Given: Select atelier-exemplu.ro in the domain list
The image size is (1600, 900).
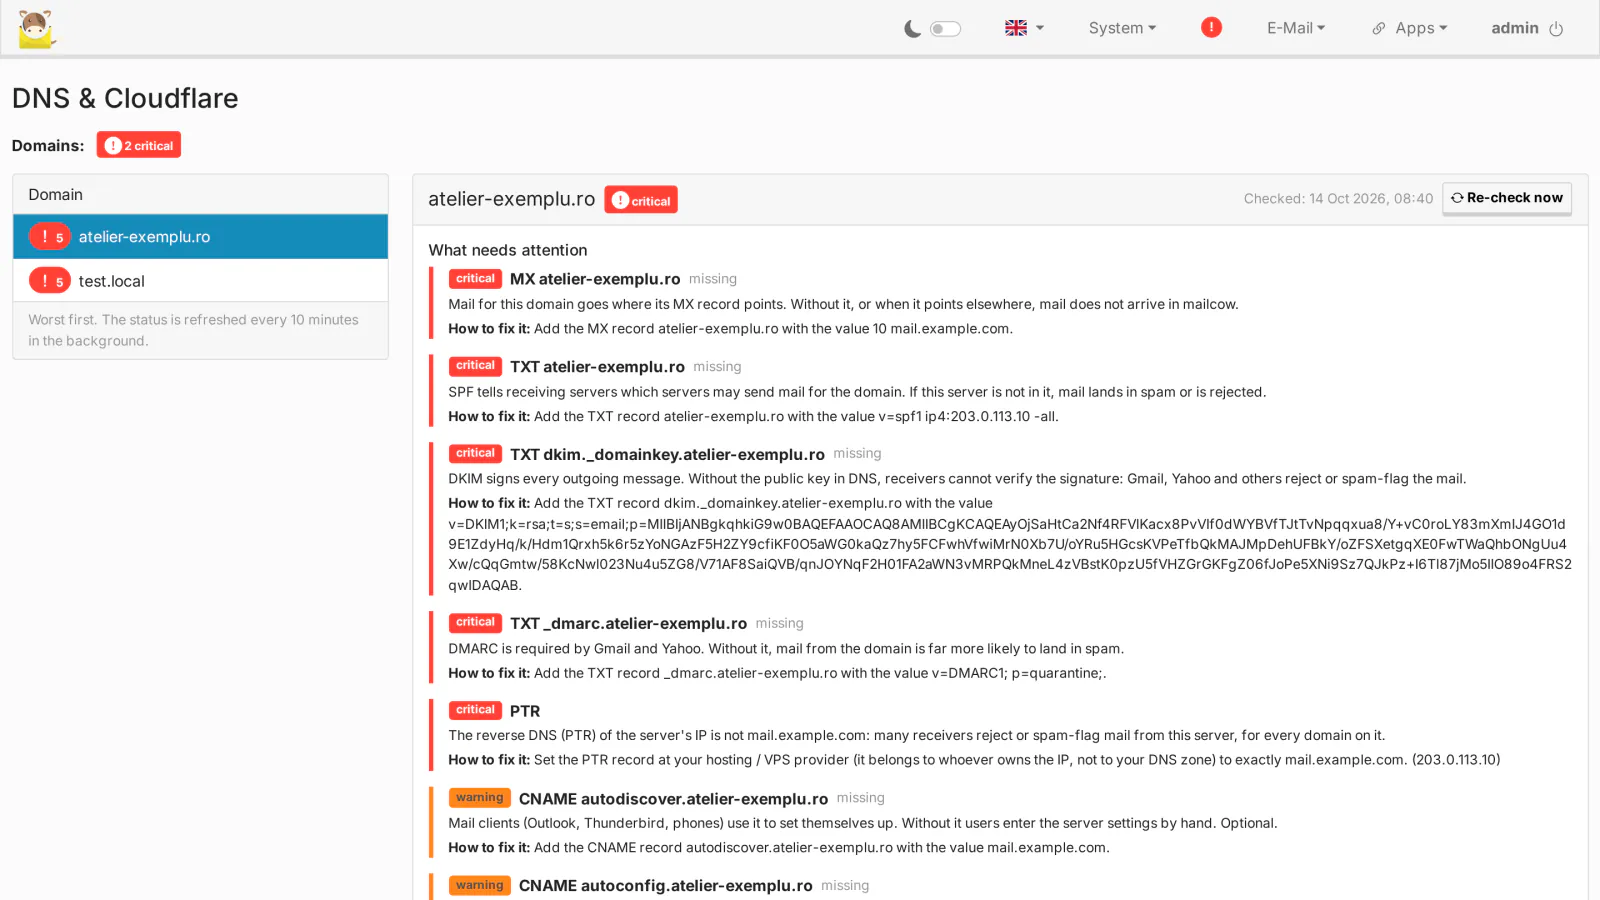Looking at the screenshot, I should [x=200, y=237].
